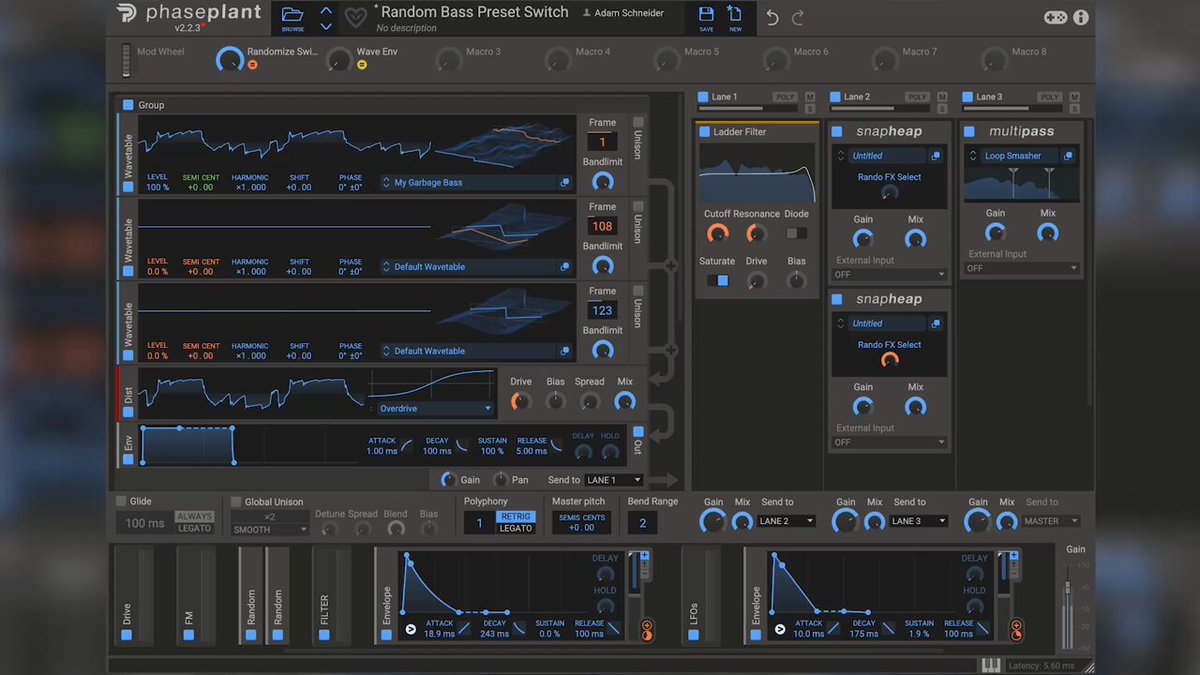Open the info icon in header

tap(1081, 17)
